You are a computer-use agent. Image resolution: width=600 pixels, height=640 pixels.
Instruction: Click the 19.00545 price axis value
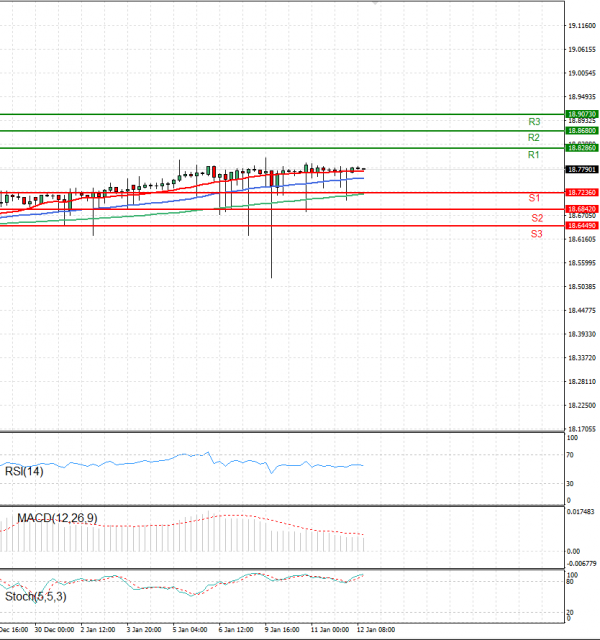pos(582,73)
